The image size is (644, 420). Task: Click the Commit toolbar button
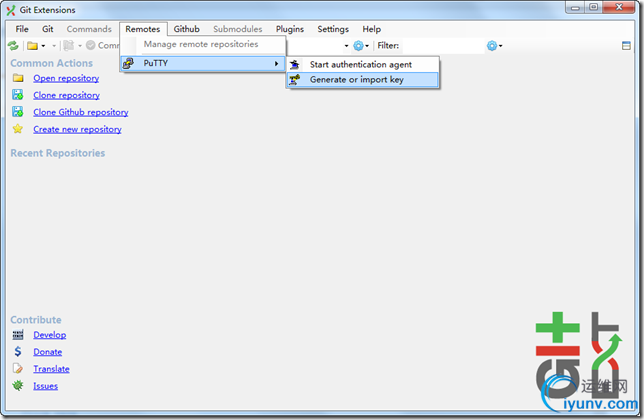[x=103, y=46]
